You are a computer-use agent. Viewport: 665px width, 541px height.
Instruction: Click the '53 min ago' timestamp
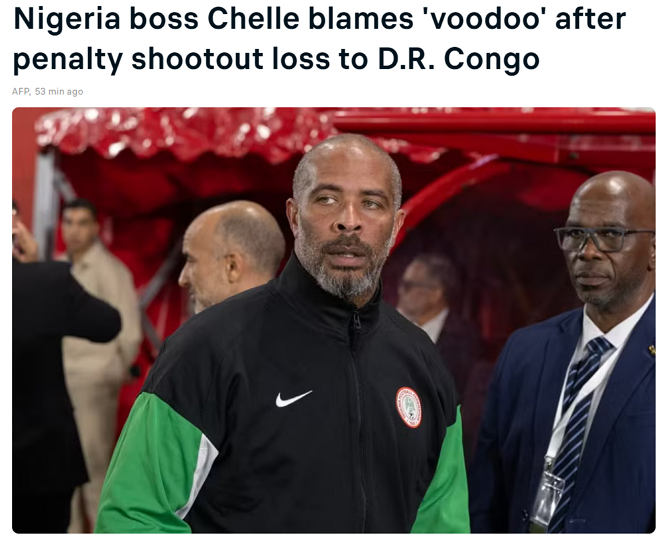(59, 92)
